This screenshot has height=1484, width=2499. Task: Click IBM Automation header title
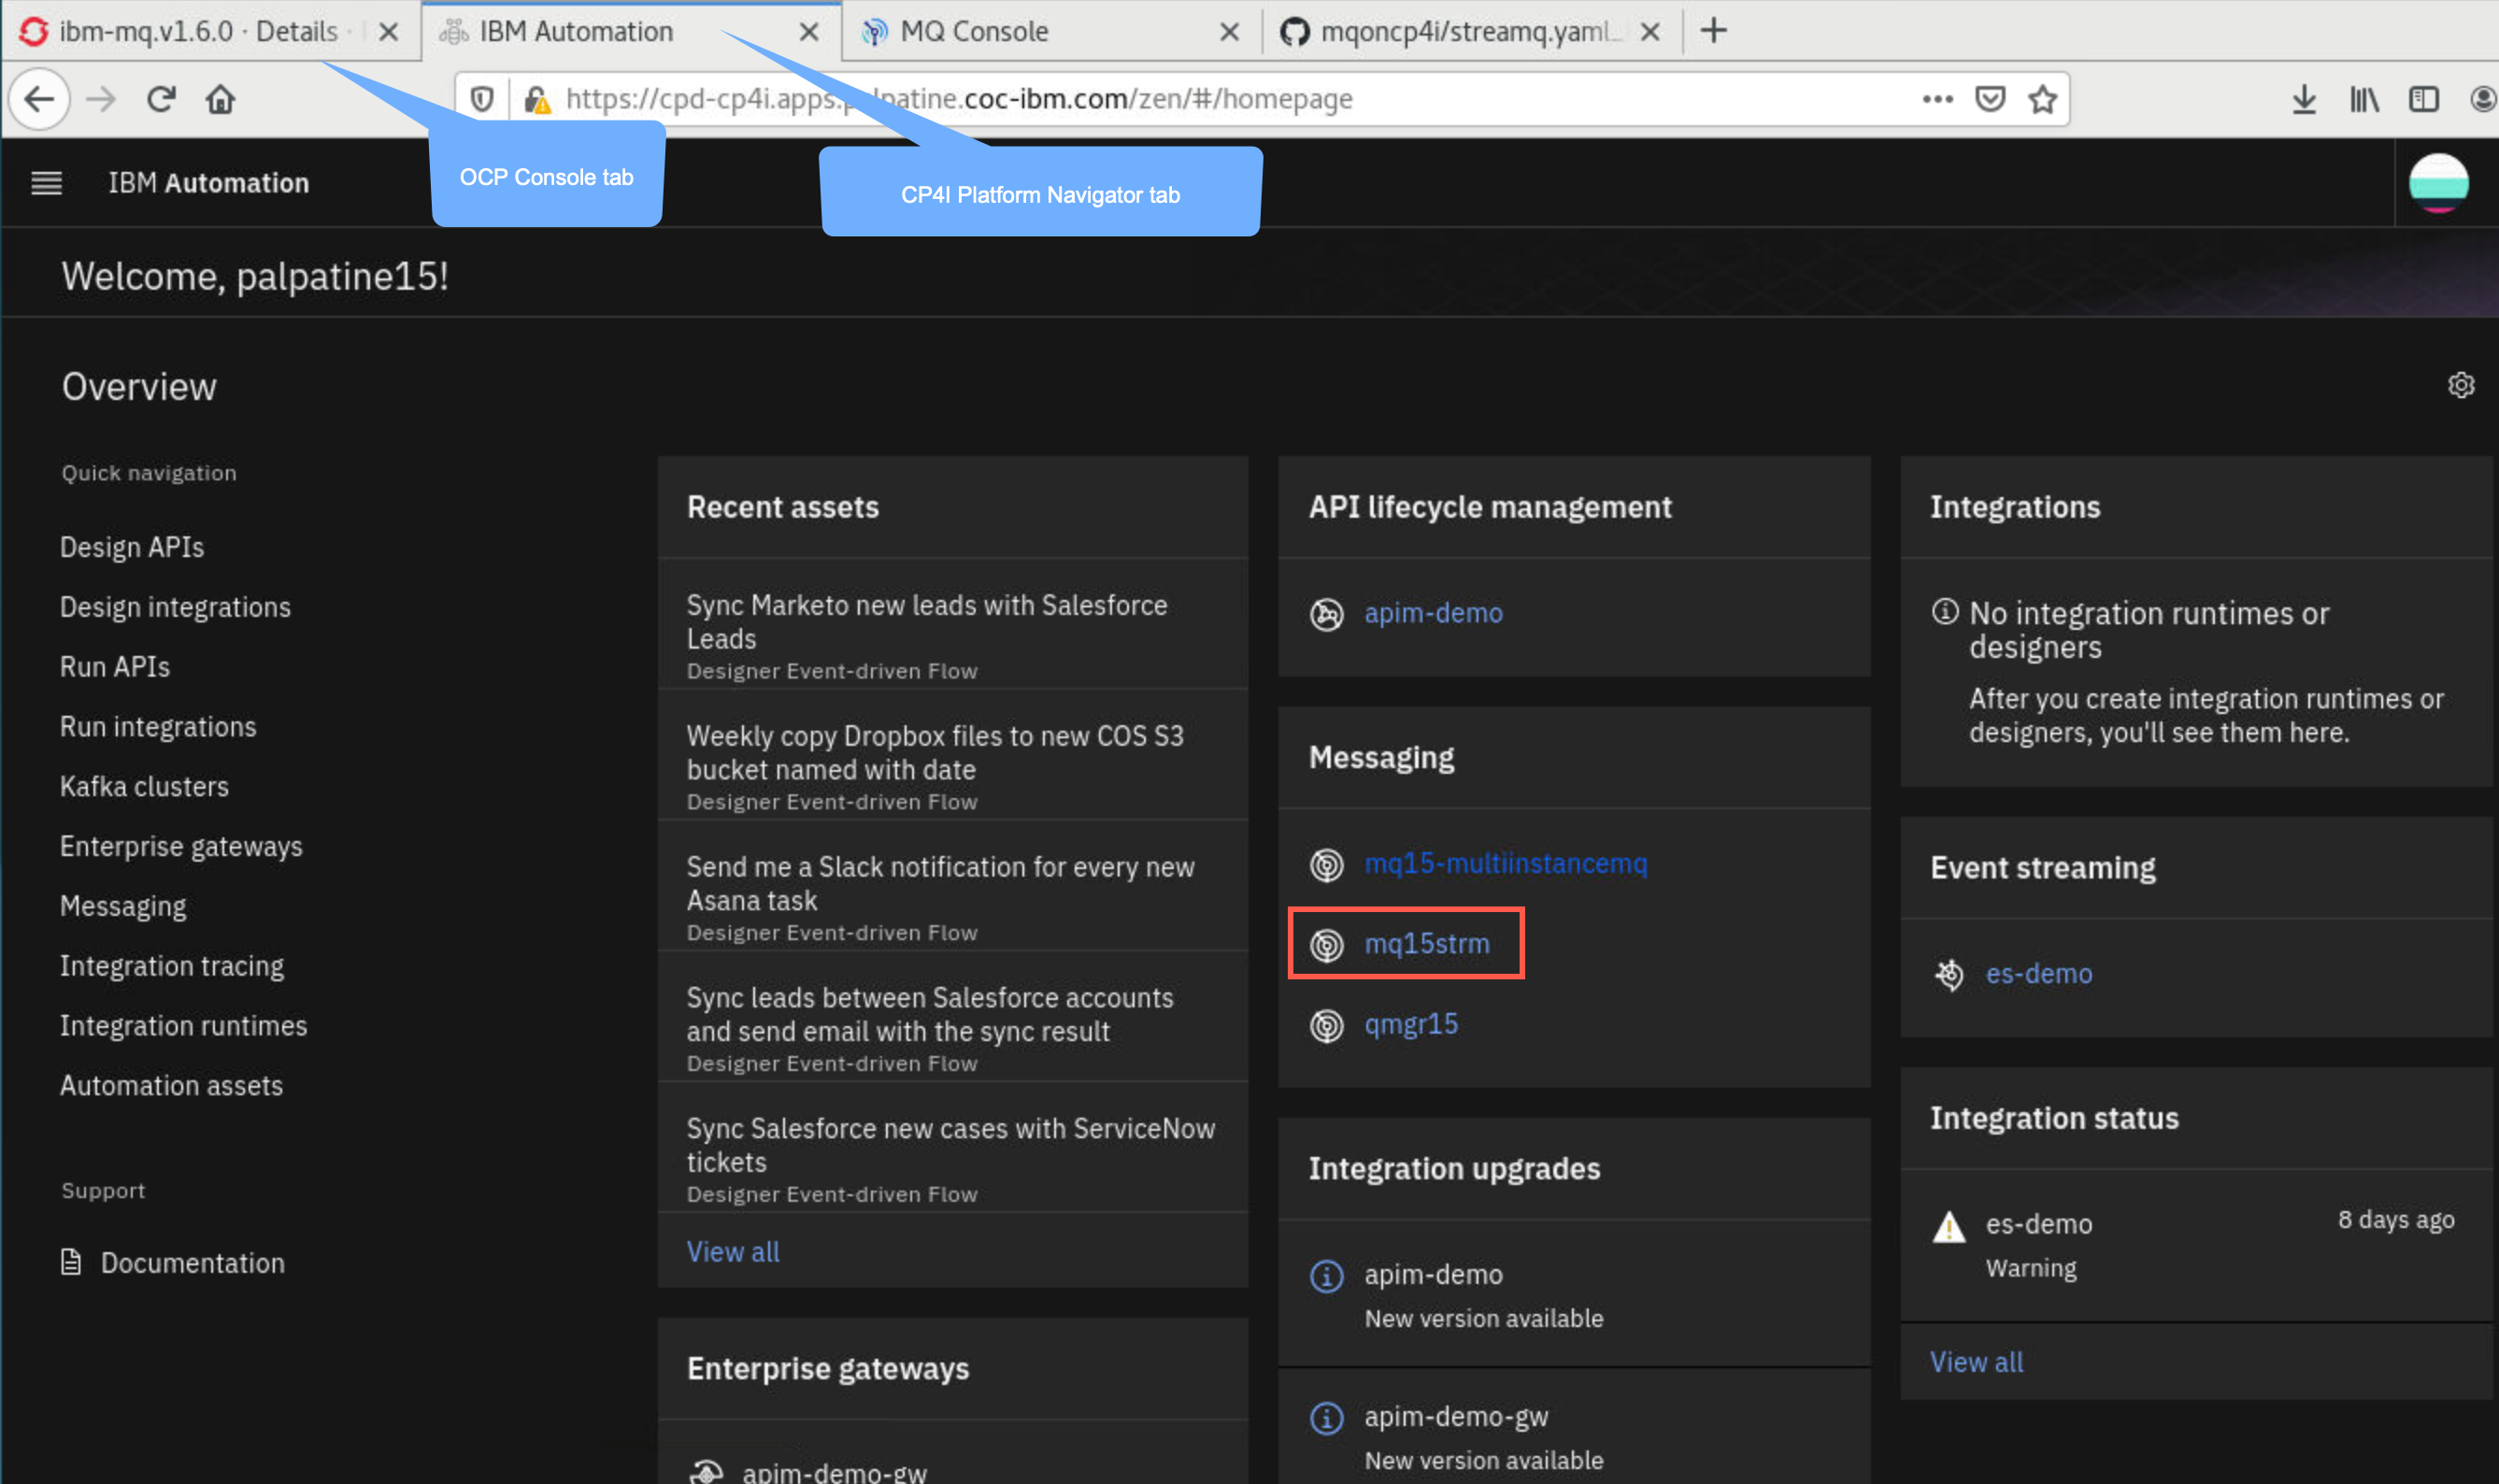[x=208, y=183]
